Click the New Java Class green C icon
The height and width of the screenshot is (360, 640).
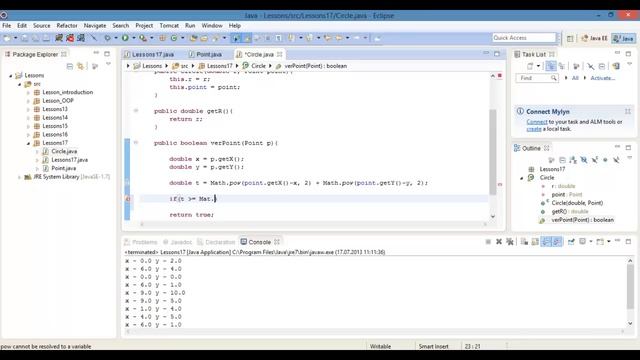click(174, 38)
